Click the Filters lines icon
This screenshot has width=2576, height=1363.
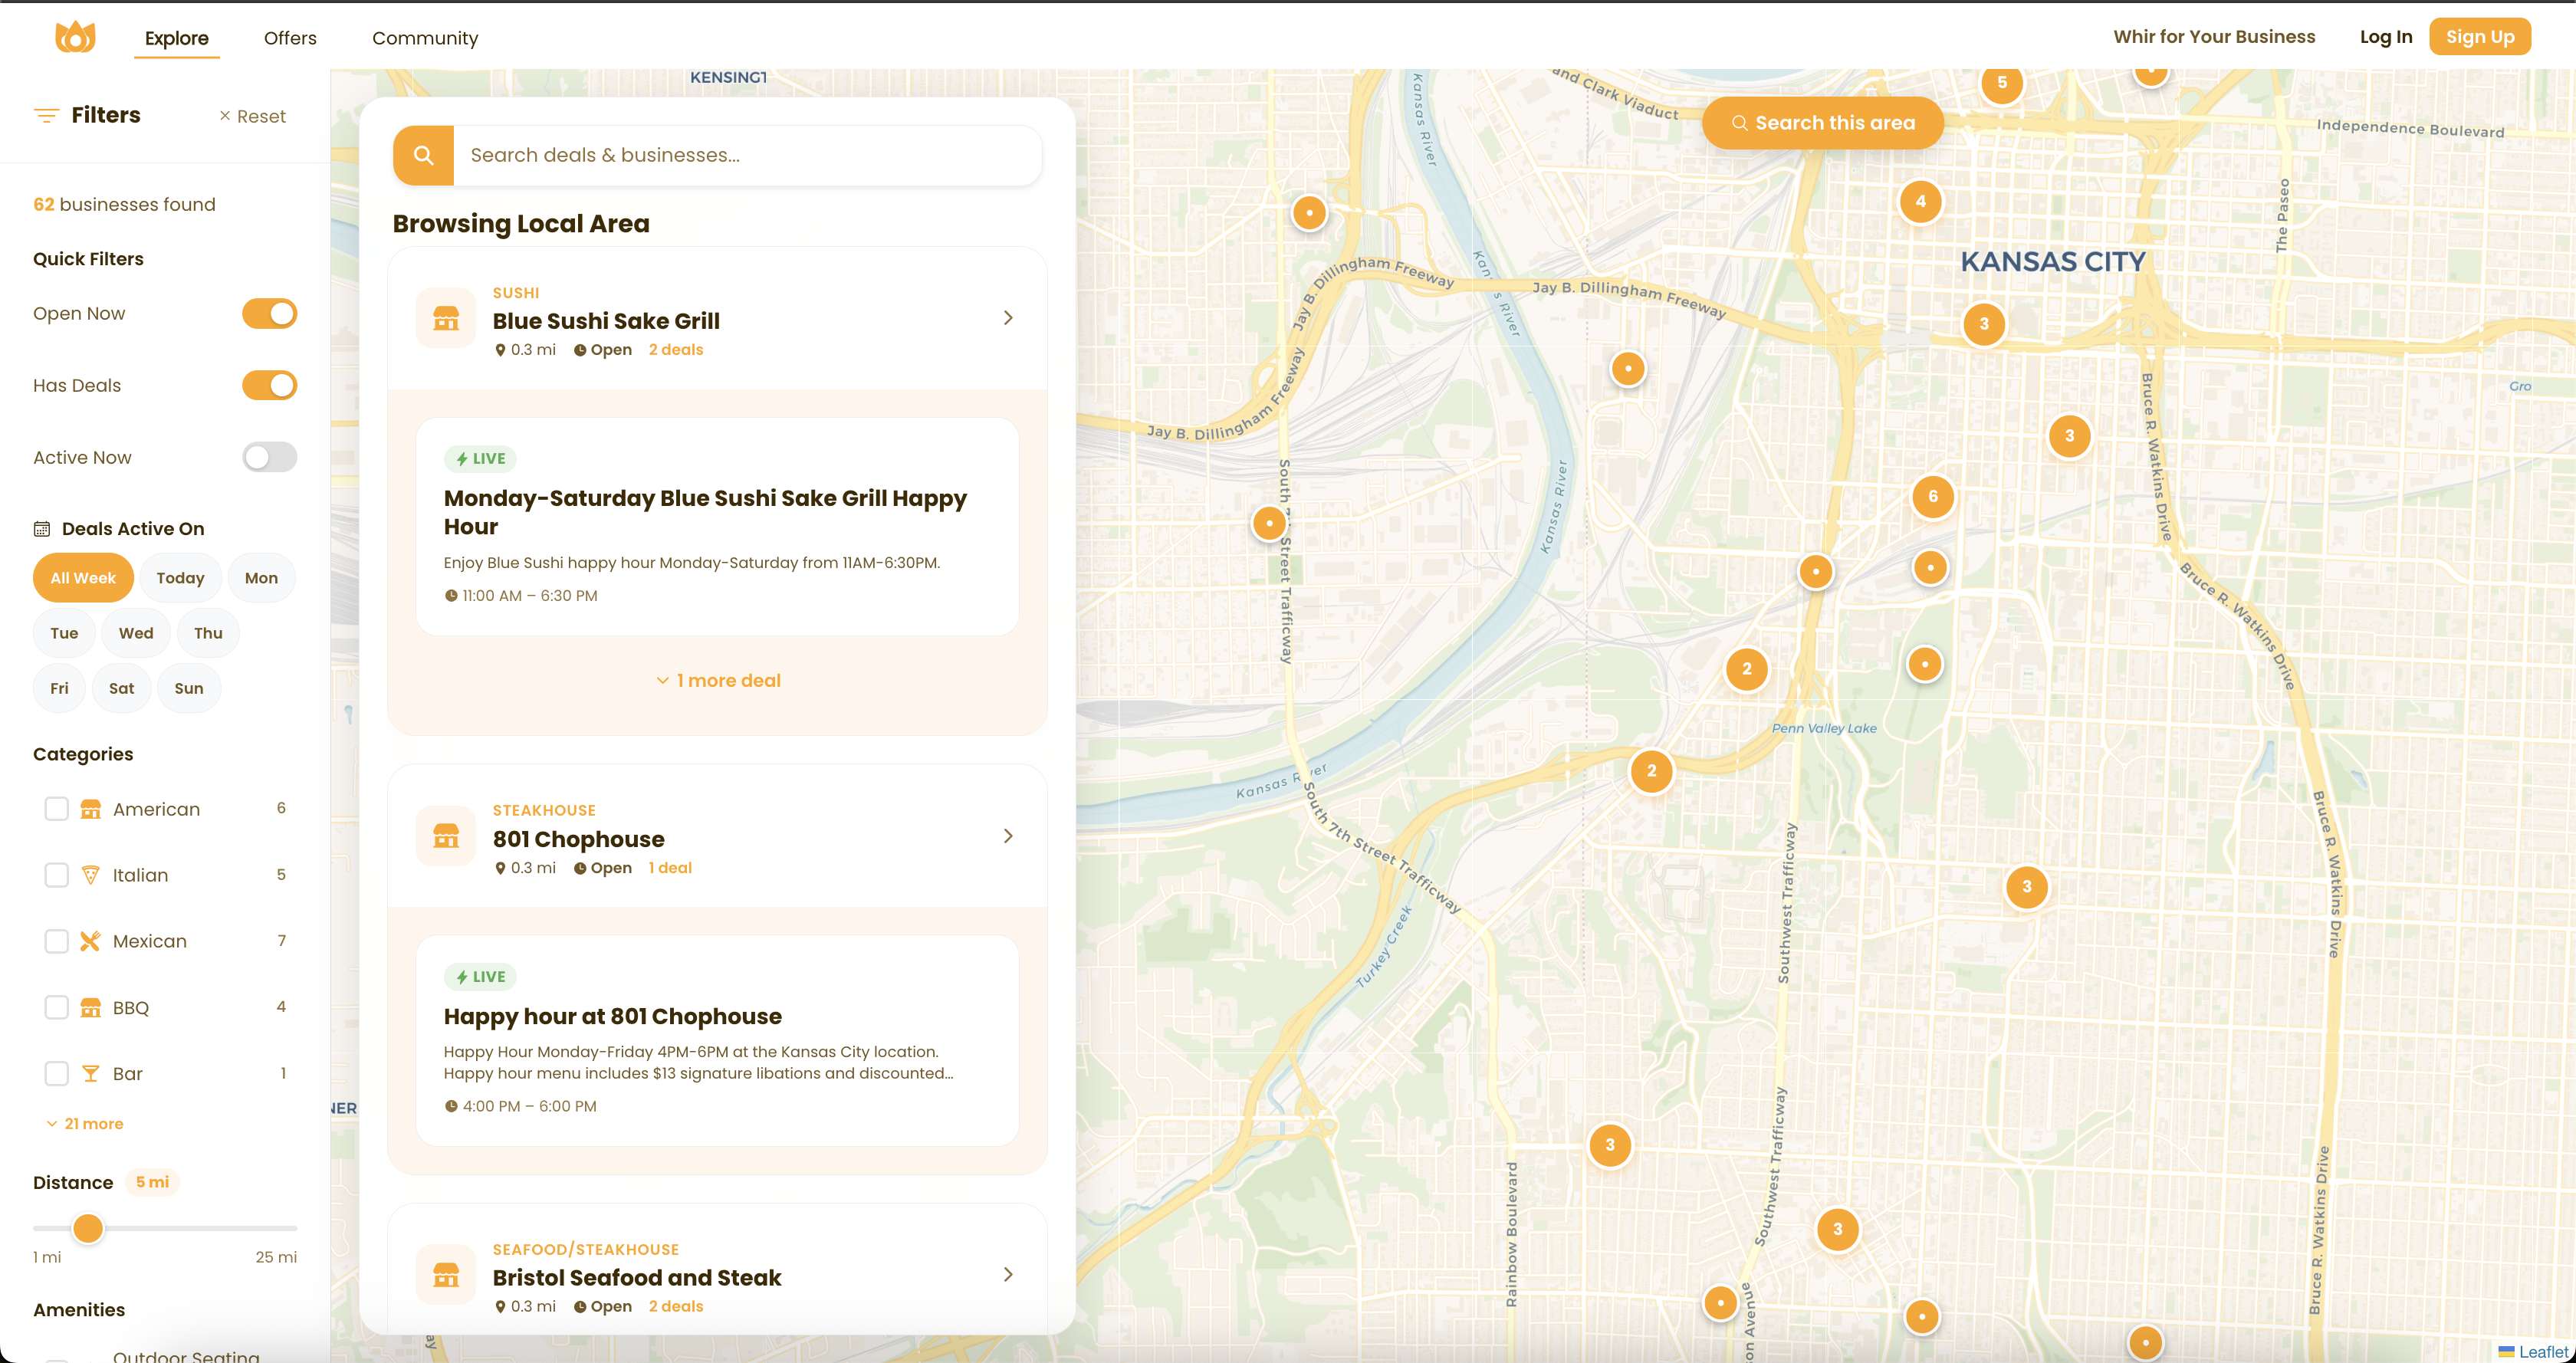(46, 115)
